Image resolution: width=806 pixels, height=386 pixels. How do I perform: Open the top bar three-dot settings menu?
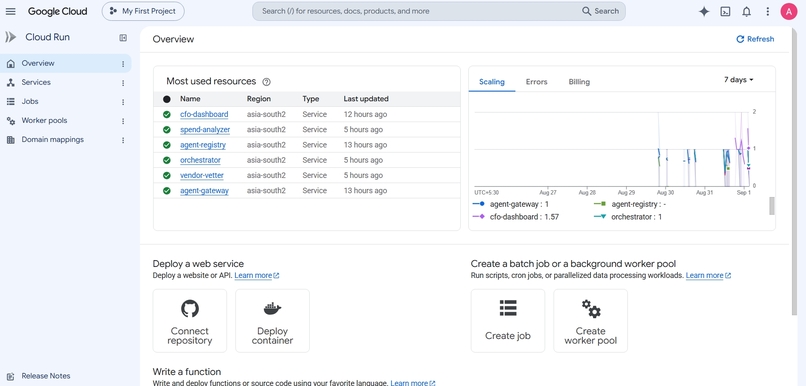(767, 11)
